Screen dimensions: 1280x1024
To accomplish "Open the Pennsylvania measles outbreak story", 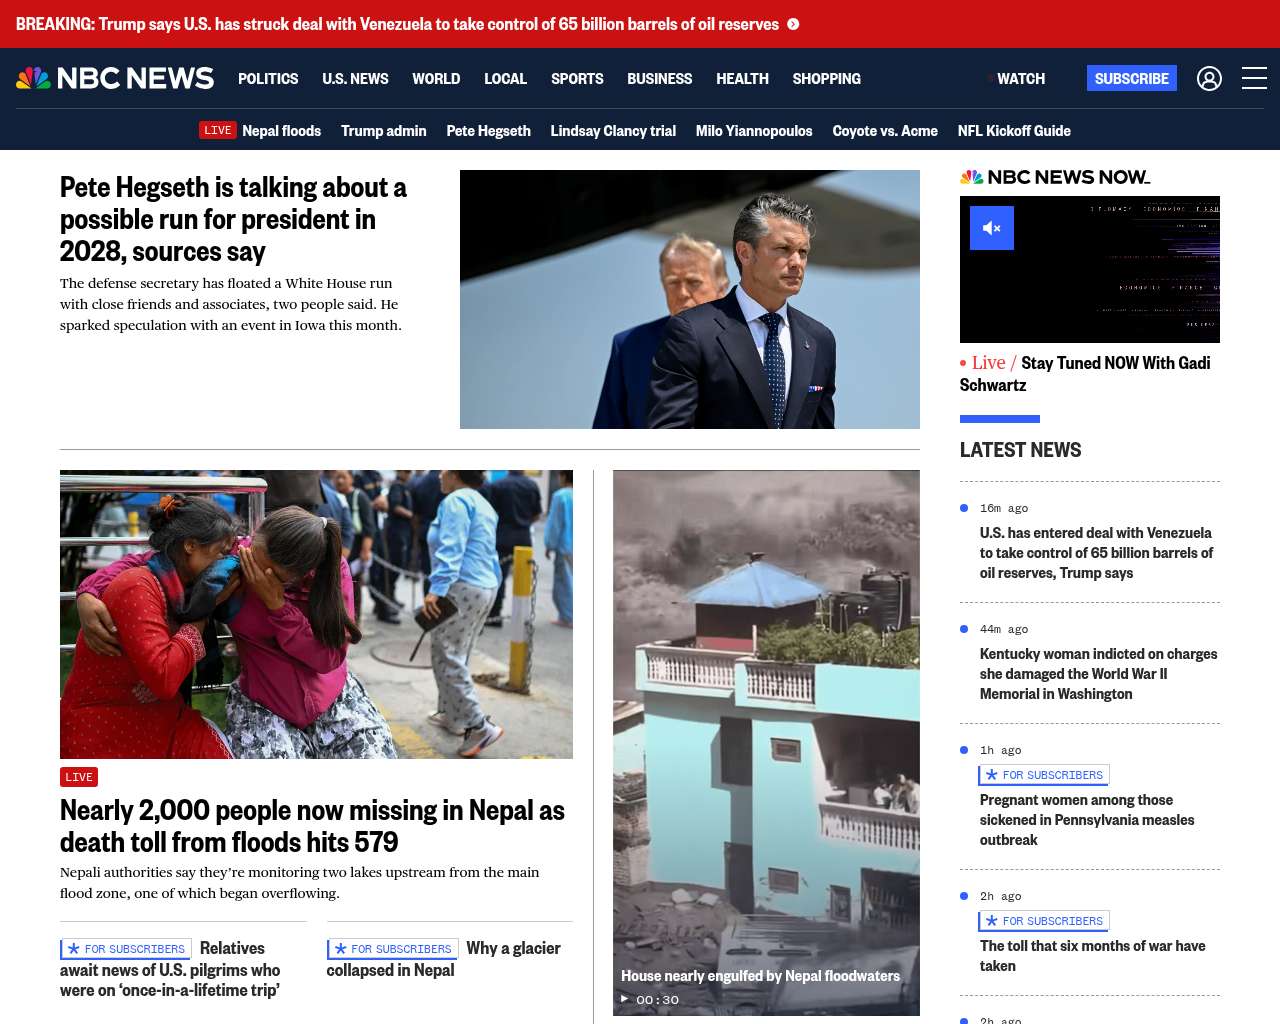I will click(1087, 820).
